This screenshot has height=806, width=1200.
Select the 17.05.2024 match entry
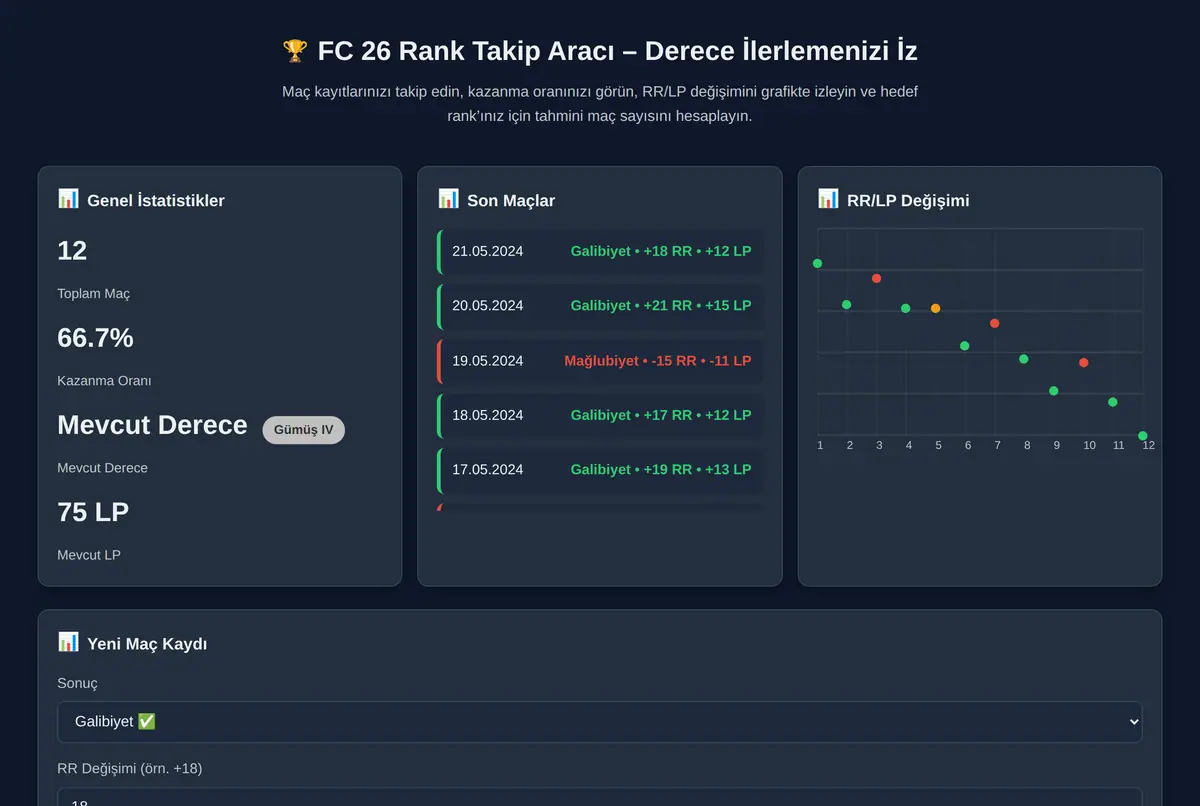coord(600,470)
